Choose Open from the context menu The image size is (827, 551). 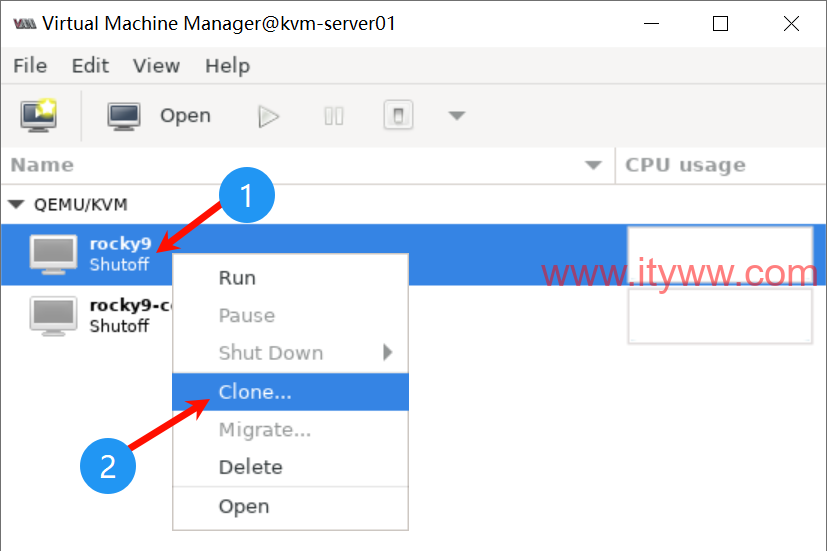pos(290,506)
